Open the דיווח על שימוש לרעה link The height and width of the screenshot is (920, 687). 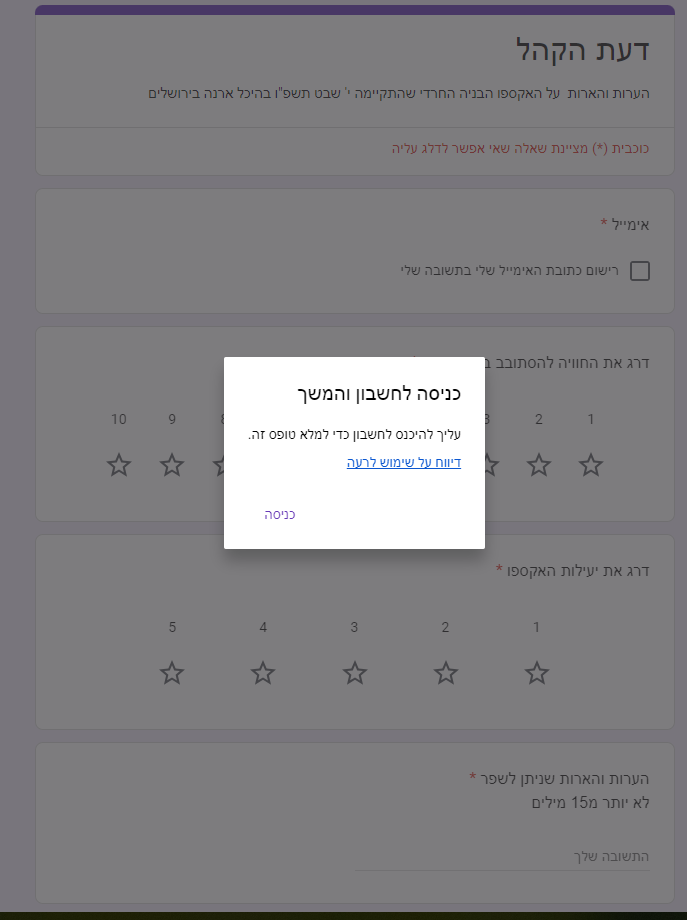point(404,462)
